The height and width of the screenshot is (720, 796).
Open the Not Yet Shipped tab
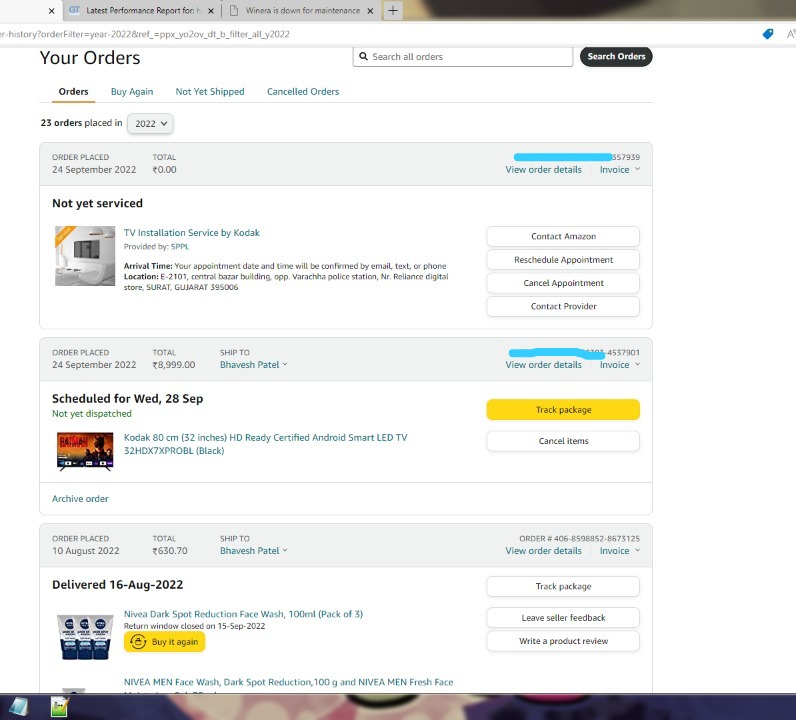pos(210,92)
